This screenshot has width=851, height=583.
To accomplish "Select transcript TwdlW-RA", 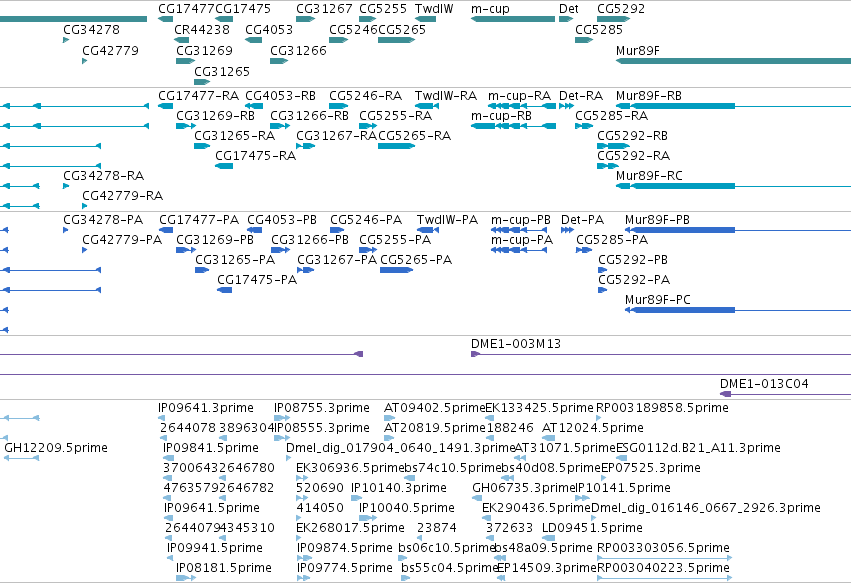I will coord(446,96).
